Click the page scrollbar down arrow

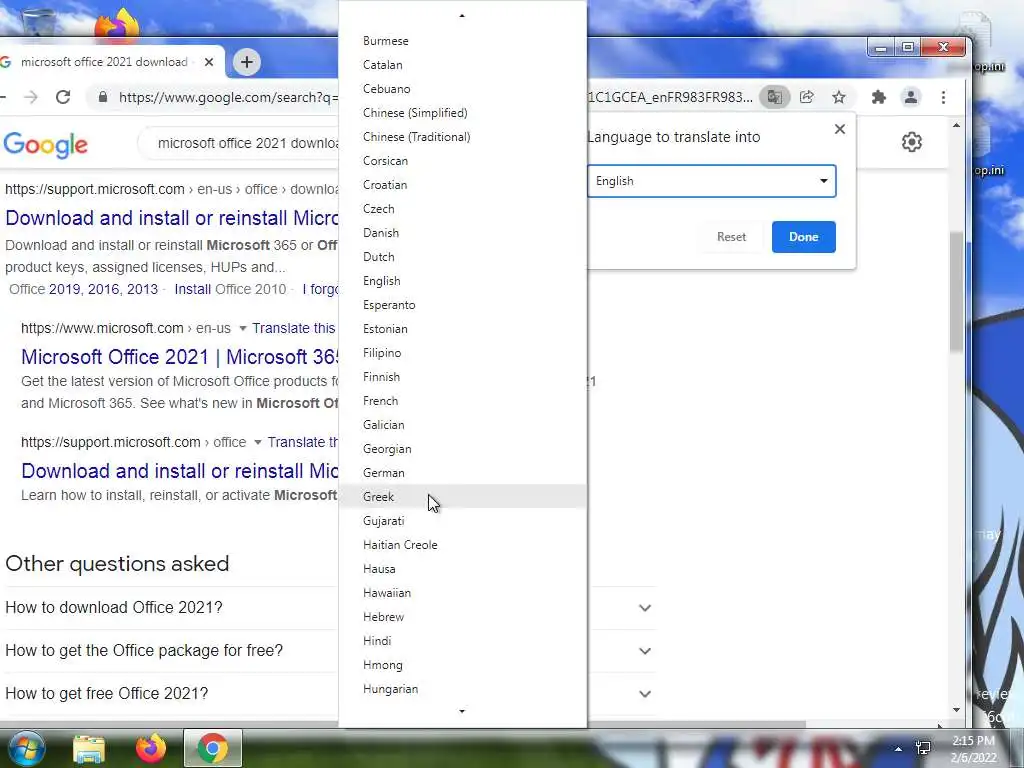pos(956,710)
